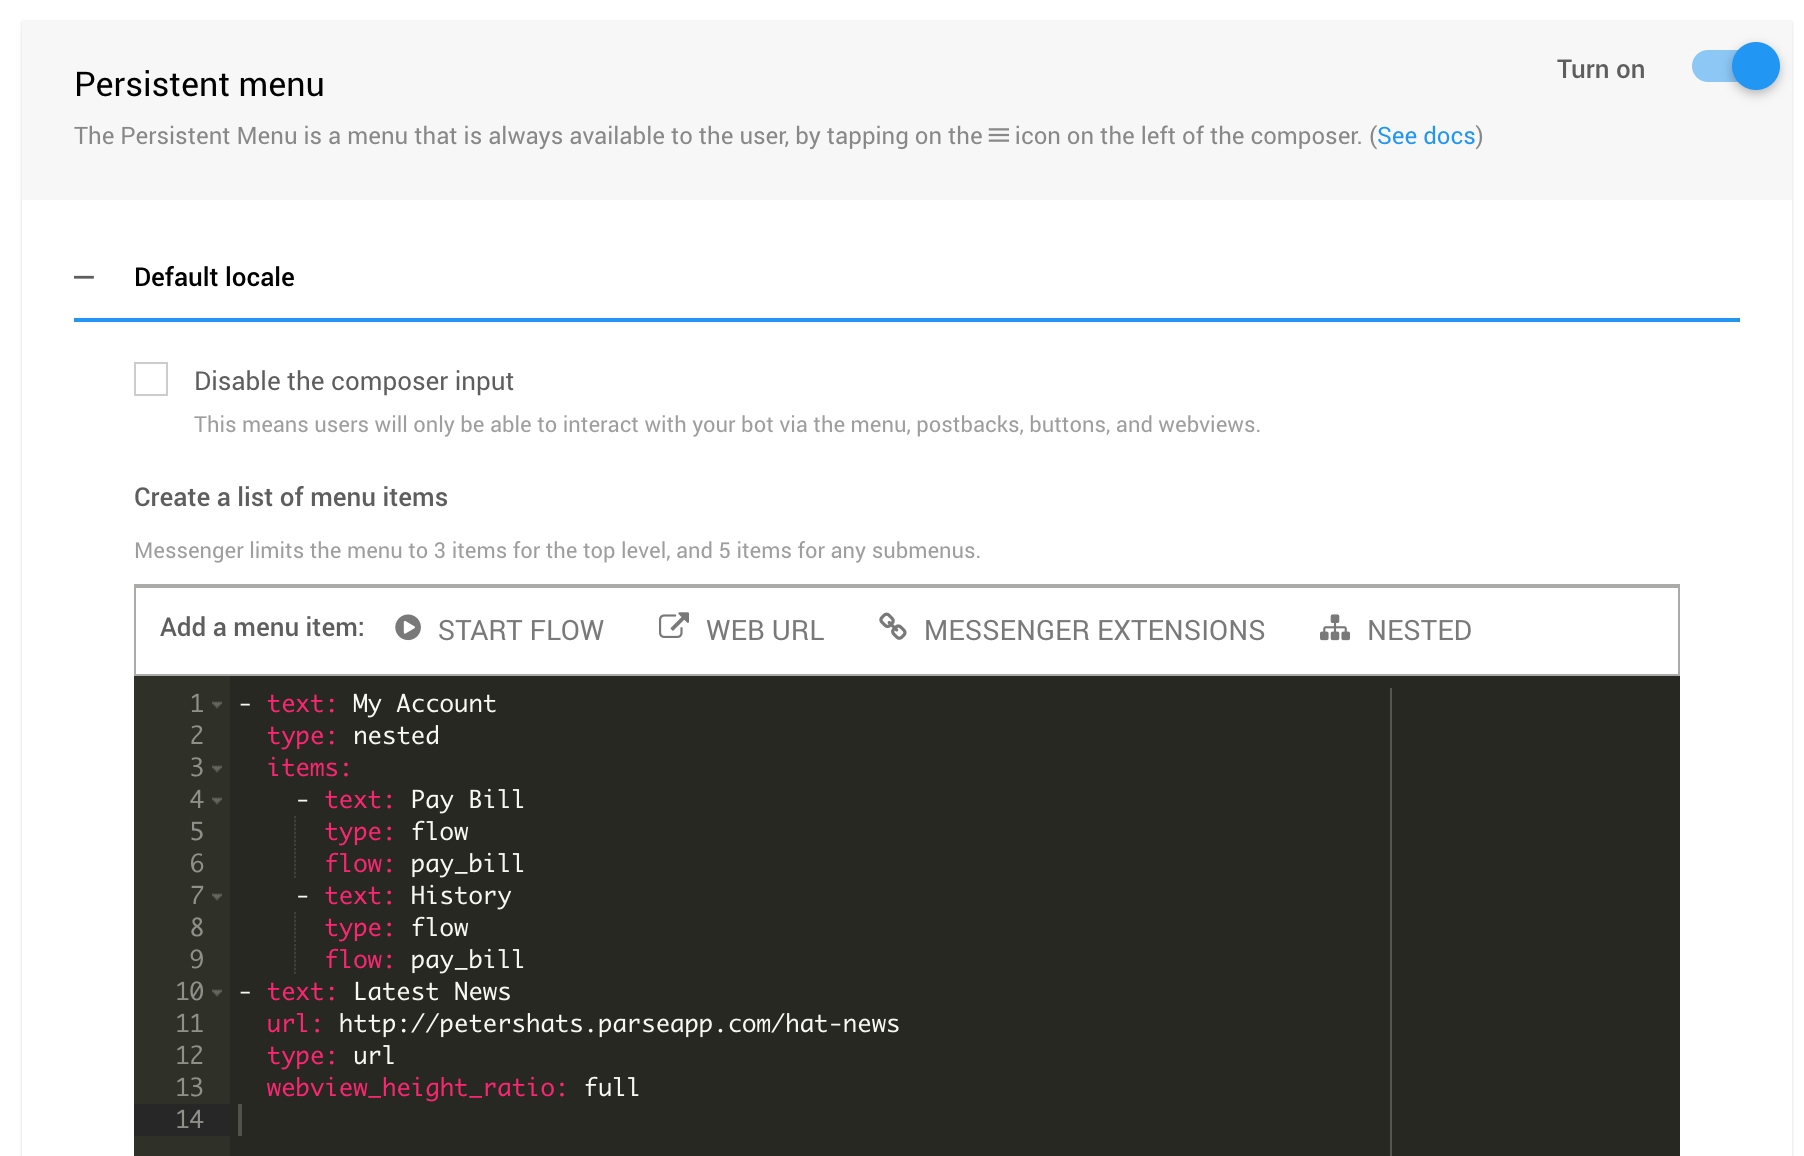Click the 'webview_height_ratio:' key
Screen dimensions: 1804x1156
click(x=417, y=1088)
